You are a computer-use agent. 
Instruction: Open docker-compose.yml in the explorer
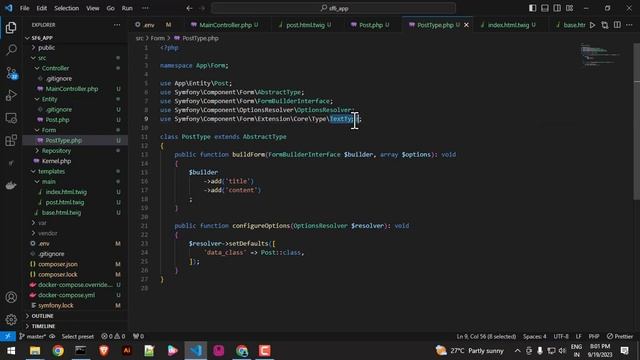click(66, 295)
